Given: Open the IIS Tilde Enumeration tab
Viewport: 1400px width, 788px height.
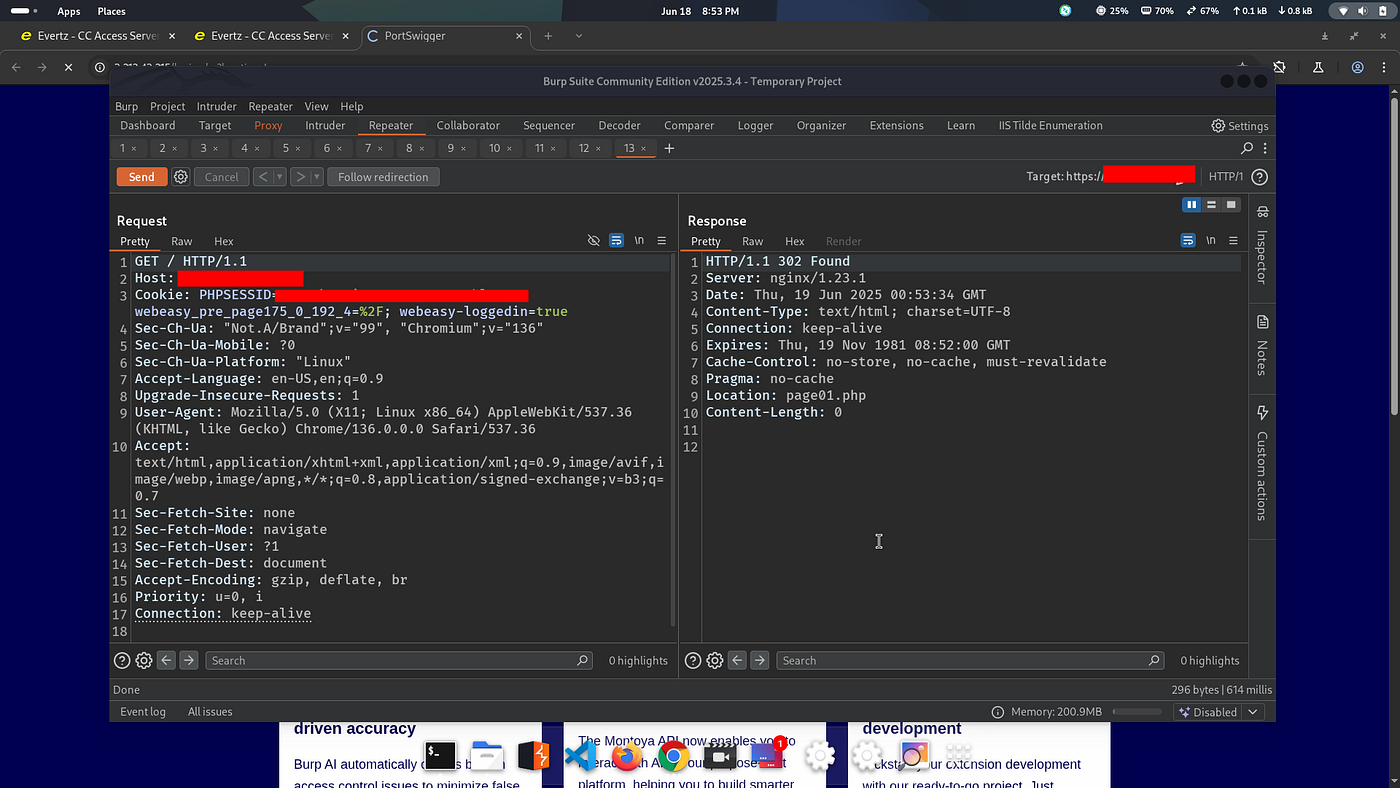Looking at the screenshot, I should pos(1050,126).
